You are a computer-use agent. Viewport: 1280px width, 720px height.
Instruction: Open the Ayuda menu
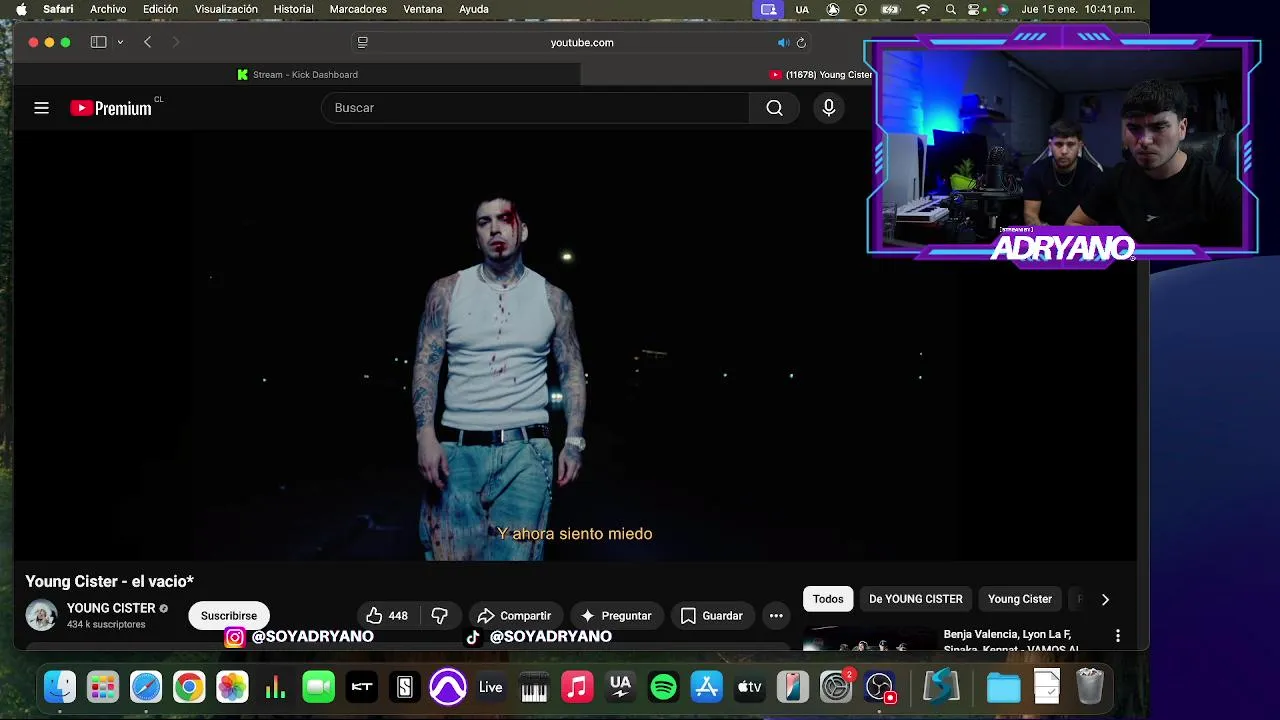(x=474, y=9)
